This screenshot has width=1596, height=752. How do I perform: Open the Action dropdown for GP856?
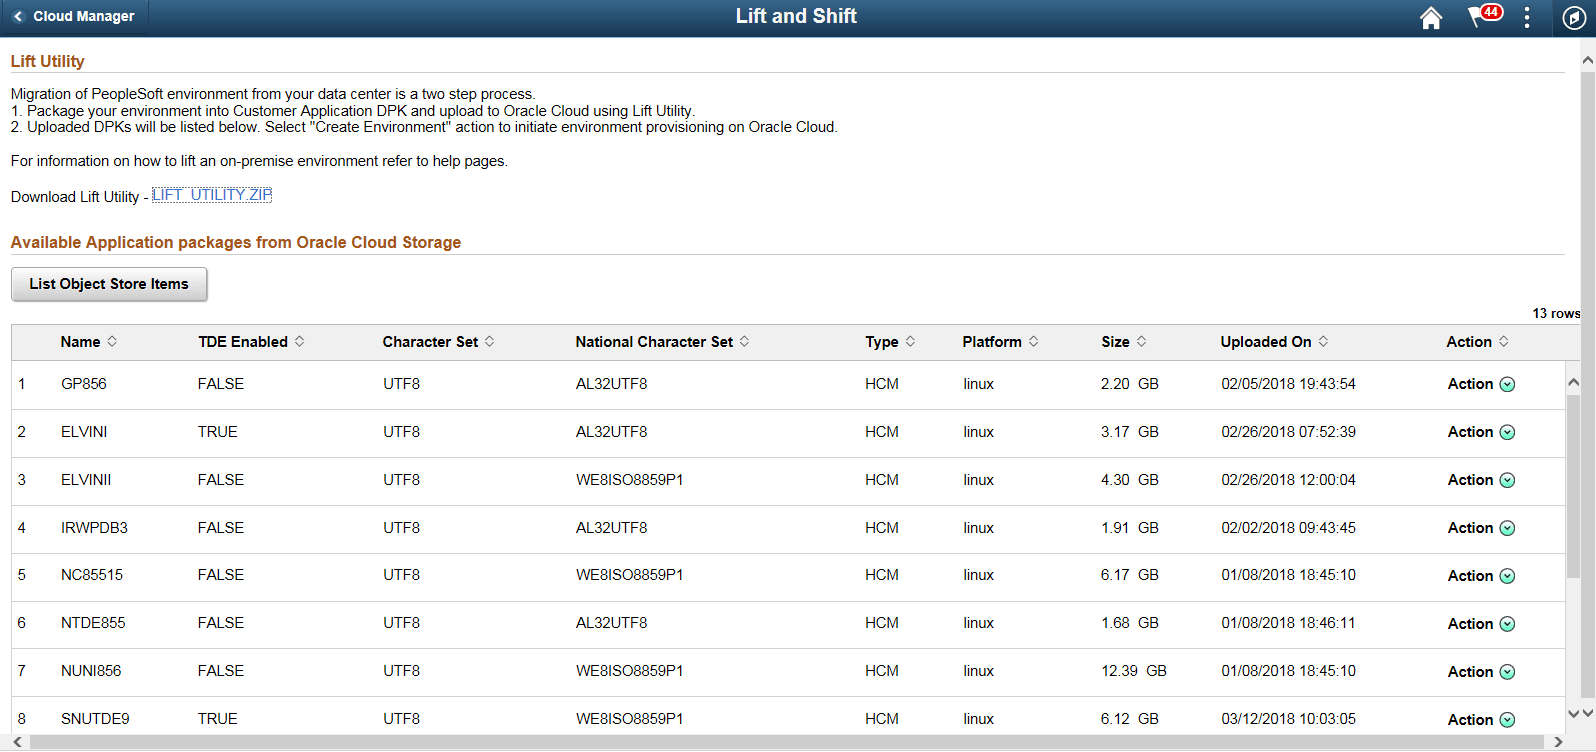click(1481, 384)
